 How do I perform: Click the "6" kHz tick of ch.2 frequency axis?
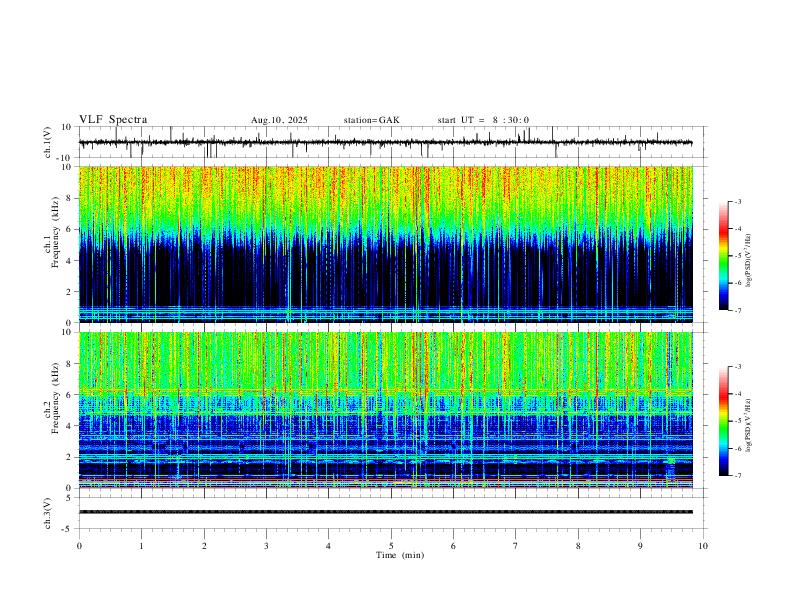(x=69, y=395)
